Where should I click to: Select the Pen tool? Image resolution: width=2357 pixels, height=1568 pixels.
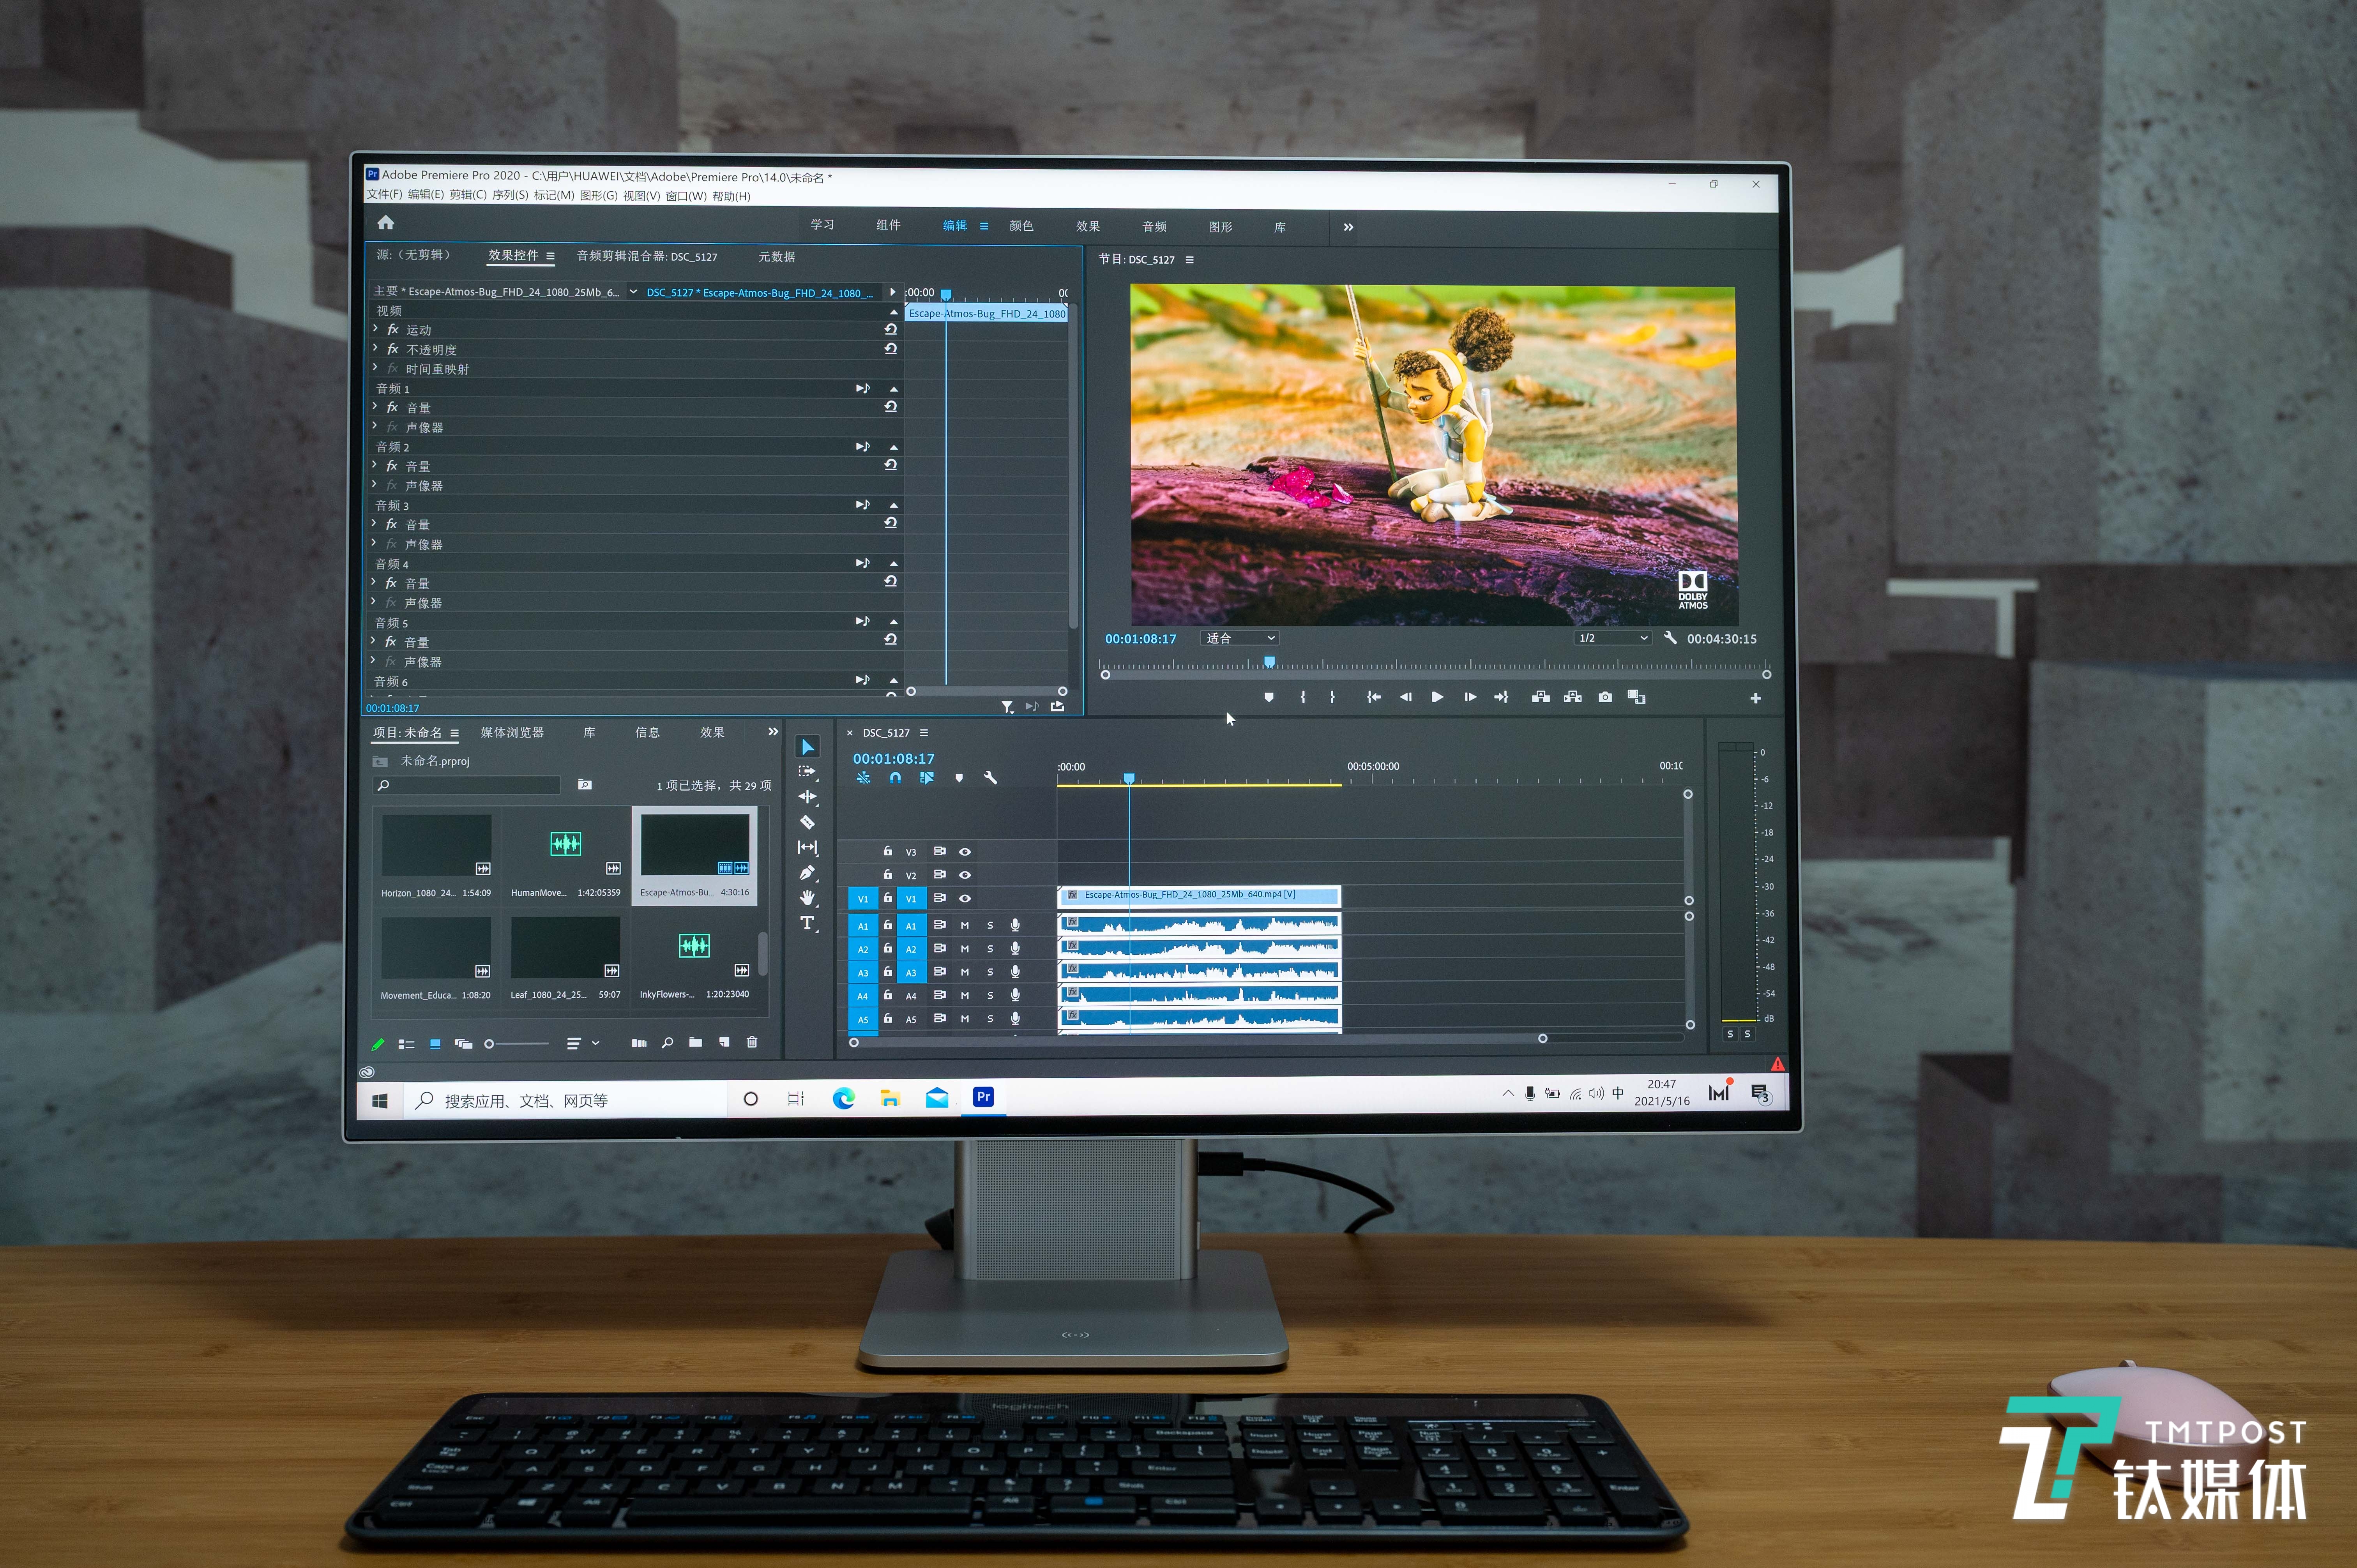coord(807,873)
